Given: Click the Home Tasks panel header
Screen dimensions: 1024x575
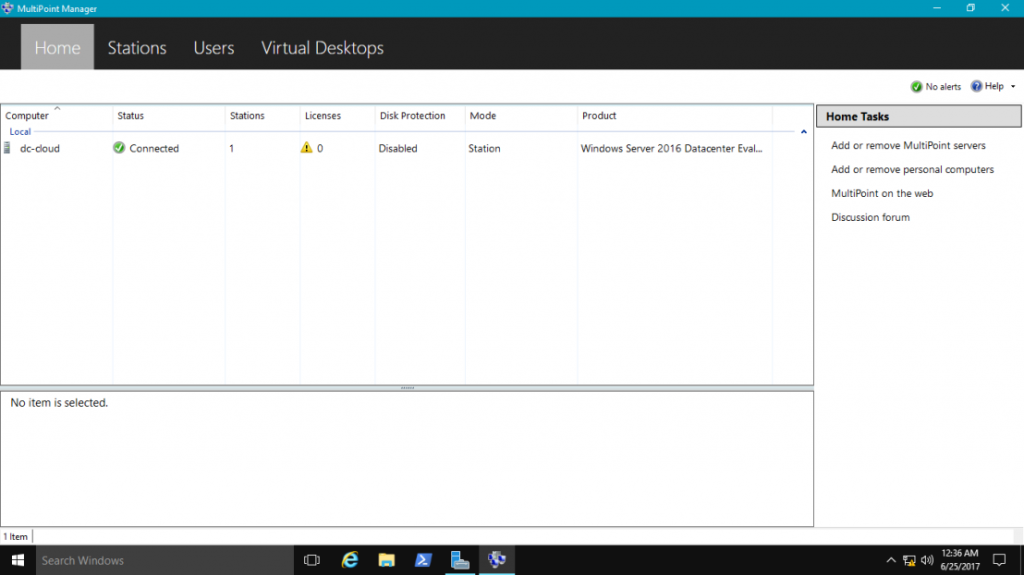Looking at the screenshot, I should point(919,116).
